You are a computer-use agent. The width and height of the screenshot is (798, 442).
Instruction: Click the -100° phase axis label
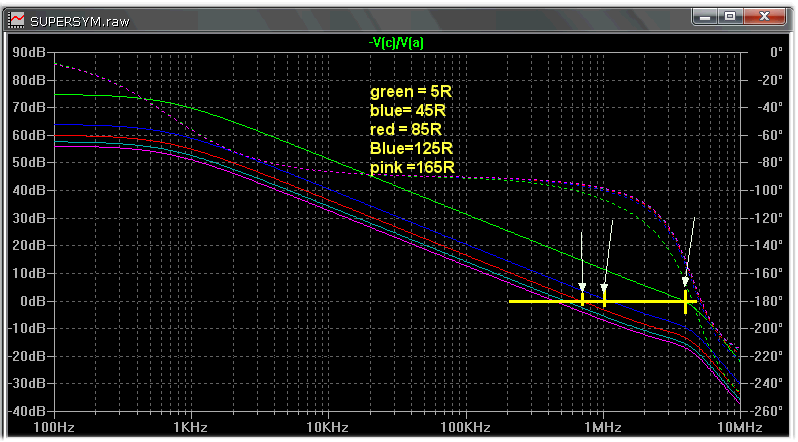point(765,190)
